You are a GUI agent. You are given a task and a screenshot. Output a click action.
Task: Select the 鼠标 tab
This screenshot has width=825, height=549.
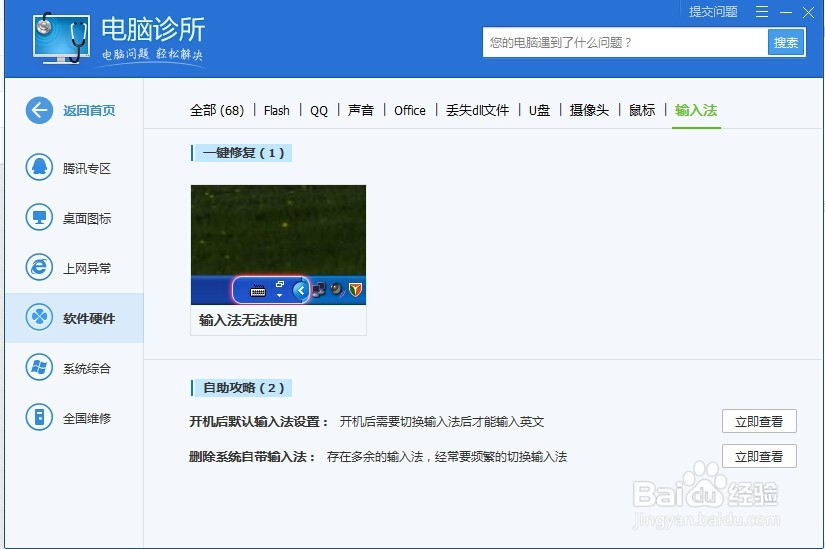[x=642, y=111]
